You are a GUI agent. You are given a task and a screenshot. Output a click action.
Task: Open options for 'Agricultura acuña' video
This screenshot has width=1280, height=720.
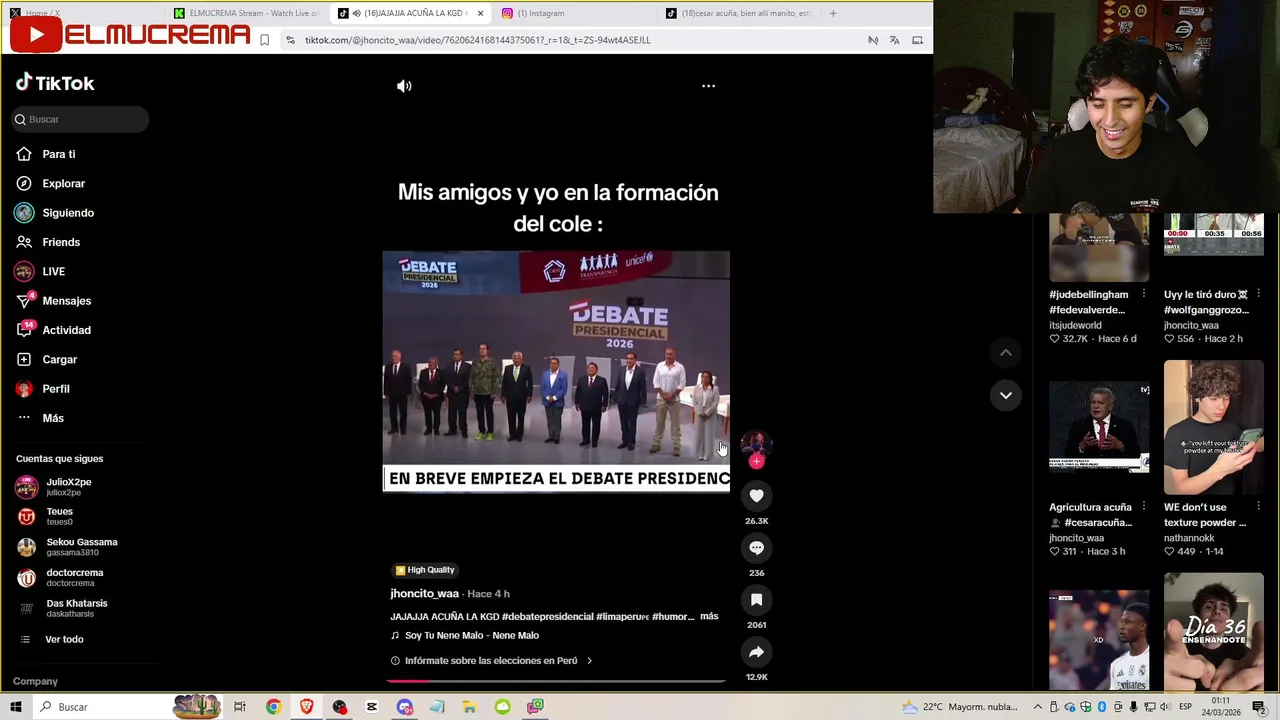tap(1144, 507)
